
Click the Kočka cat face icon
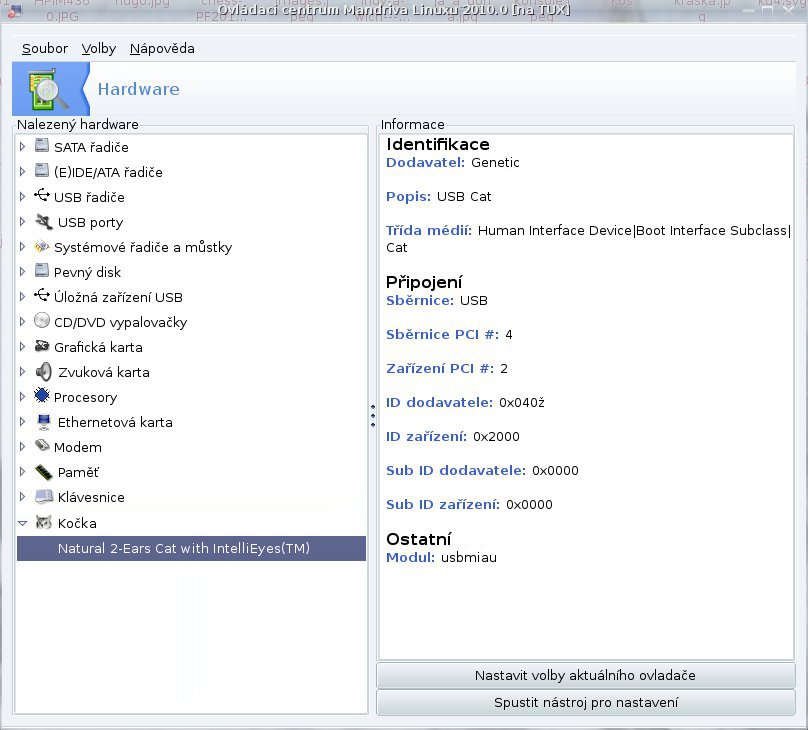pyautogui.click(x=44, y=522)
